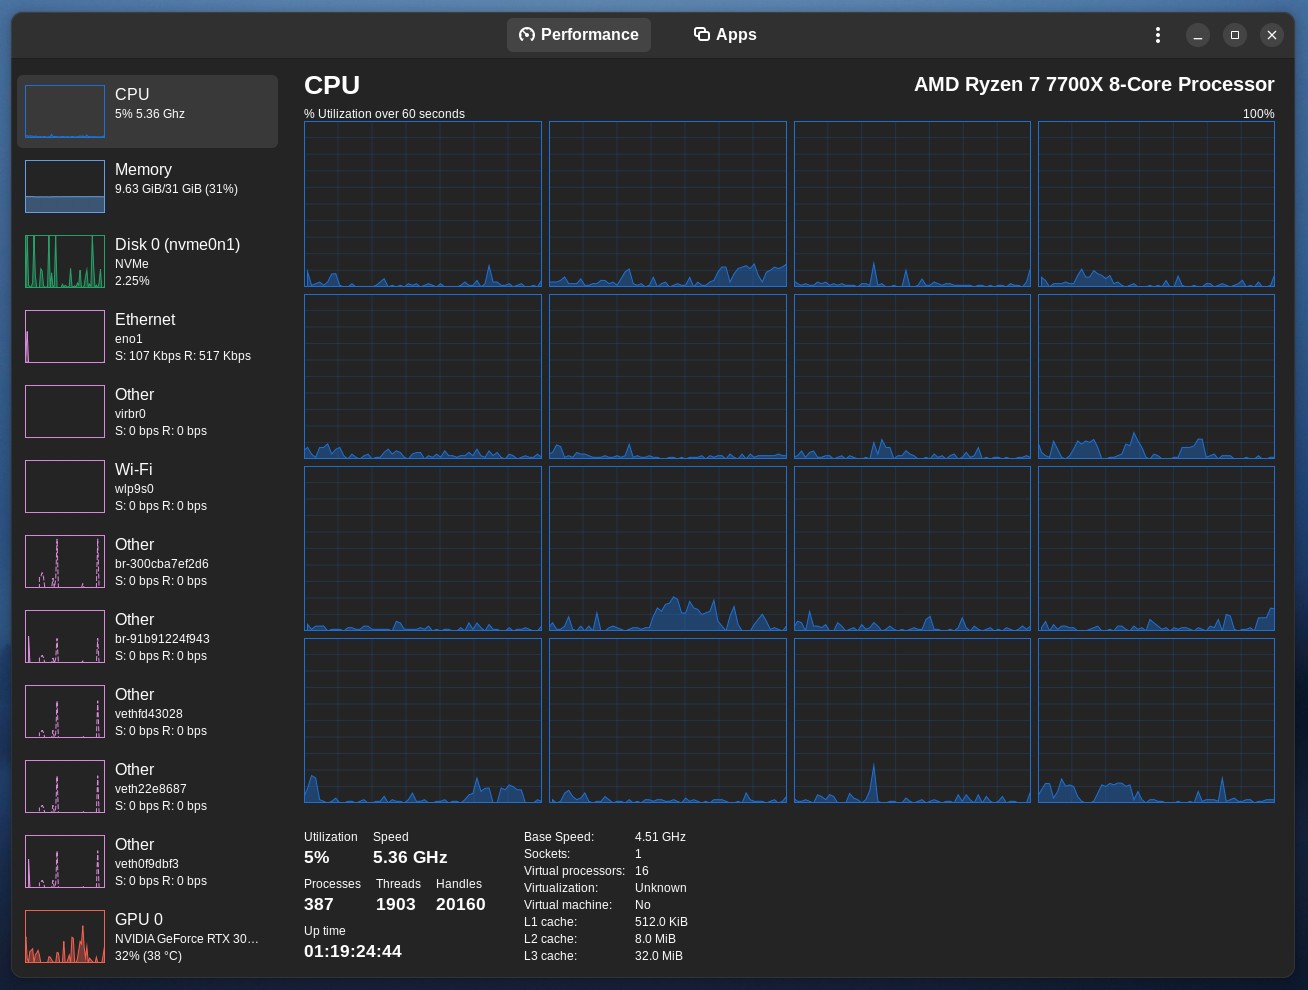1308x990 pixels.
Task: Select the Performance tab
Action: 579,35
